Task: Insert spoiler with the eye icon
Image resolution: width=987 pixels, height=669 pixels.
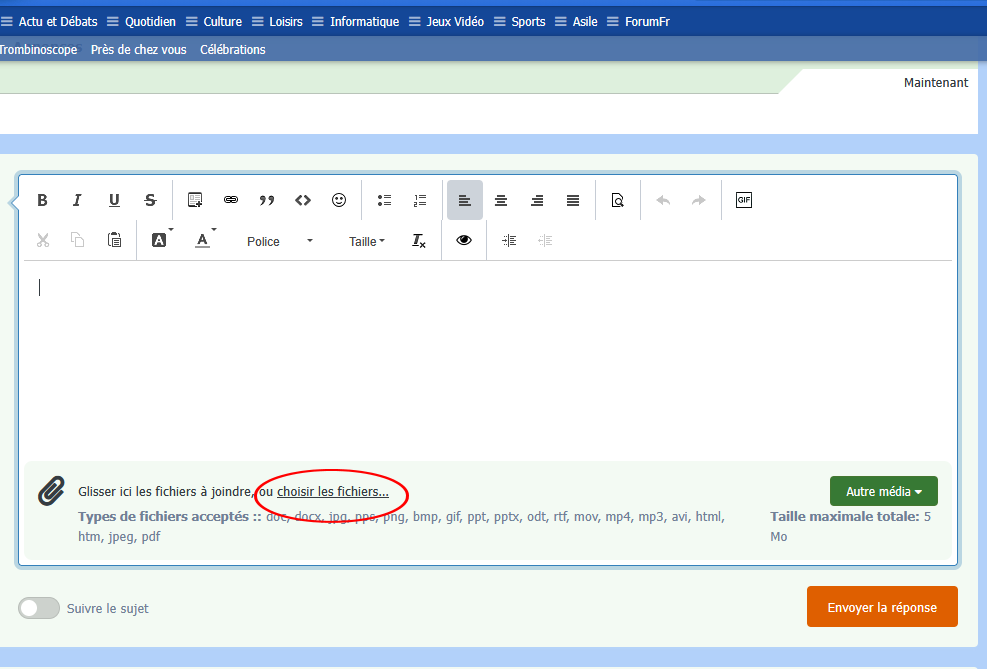Action: (x=464, y=240)
